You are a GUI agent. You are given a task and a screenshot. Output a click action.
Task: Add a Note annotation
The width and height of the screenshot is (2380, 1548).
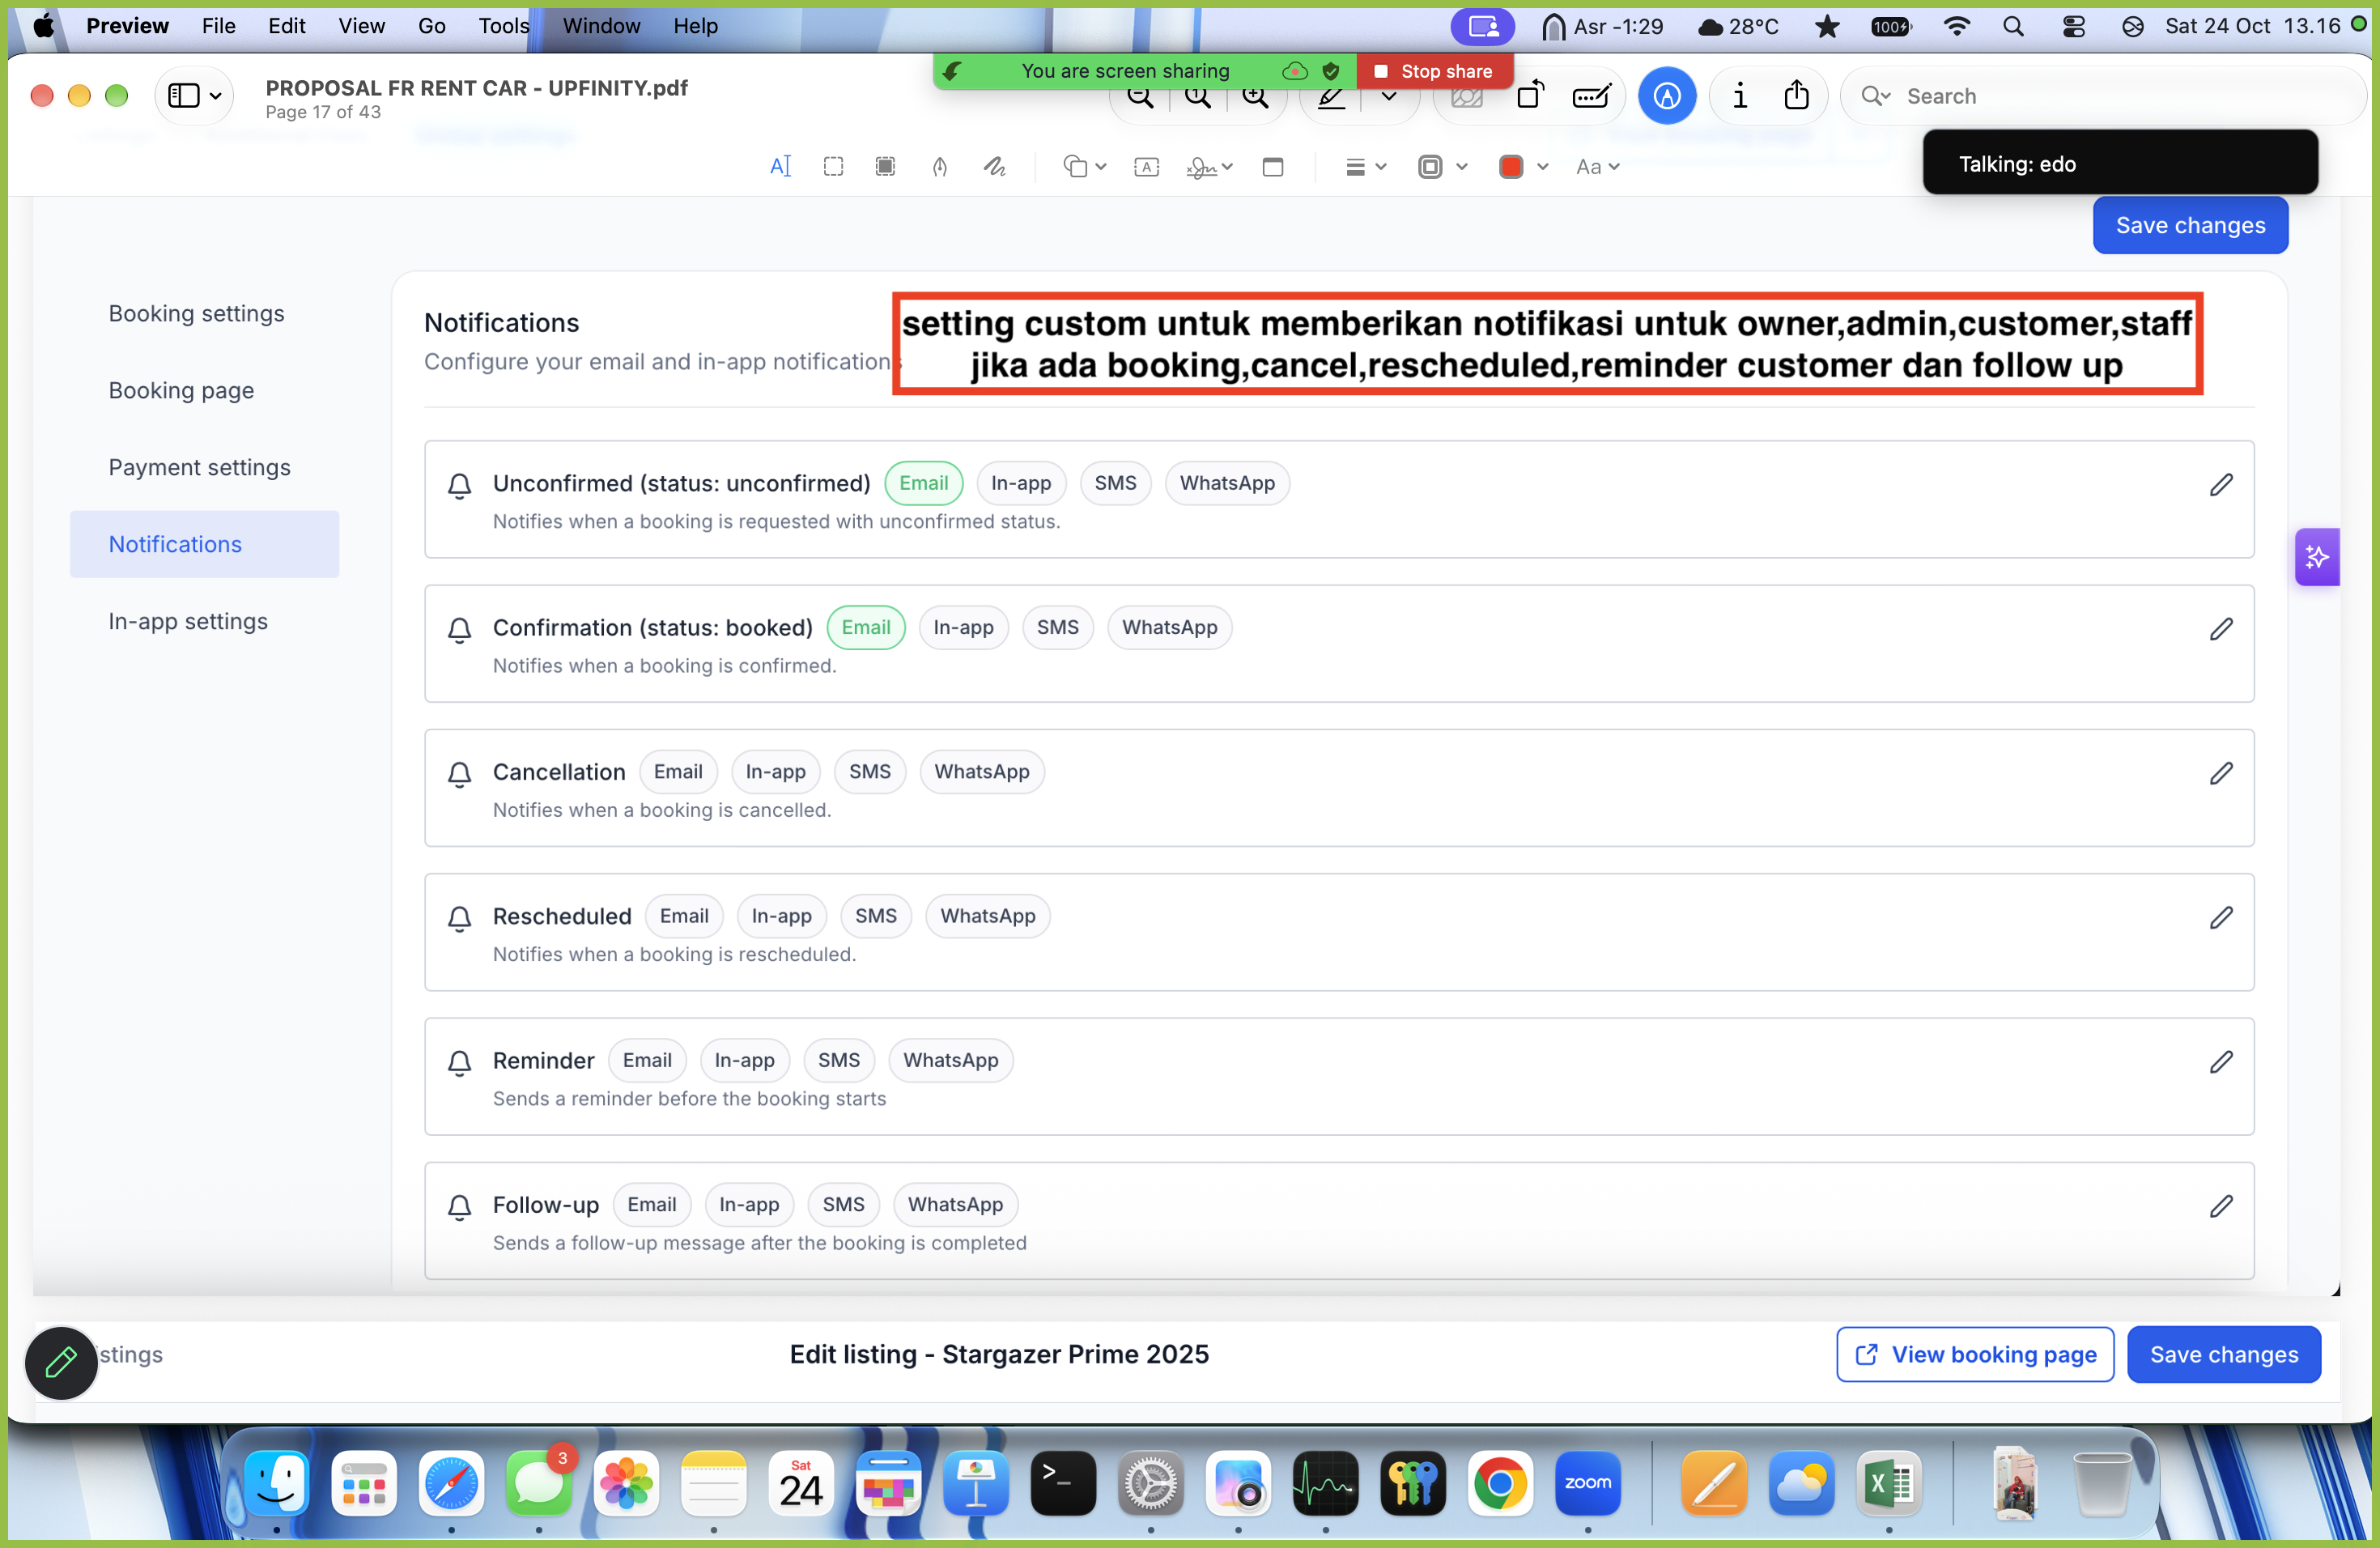[x=1273, y=167]
